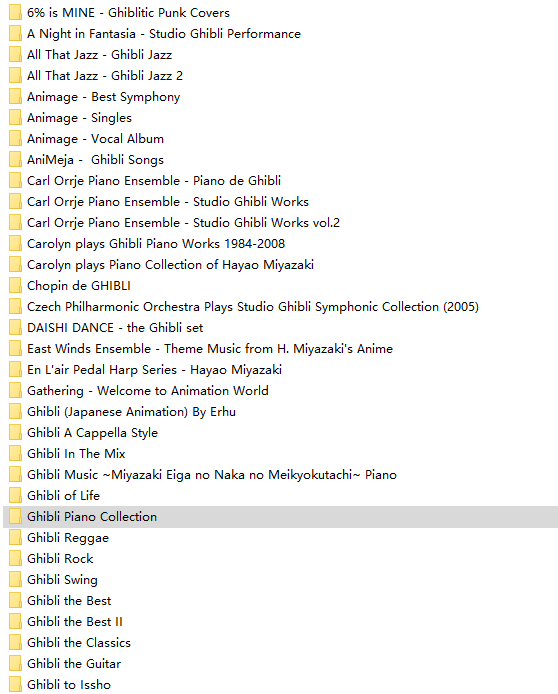Select "Animage - Vocal Album" folder name
Image resolution: width=558 pixels, height=694 pixels.
95,139
